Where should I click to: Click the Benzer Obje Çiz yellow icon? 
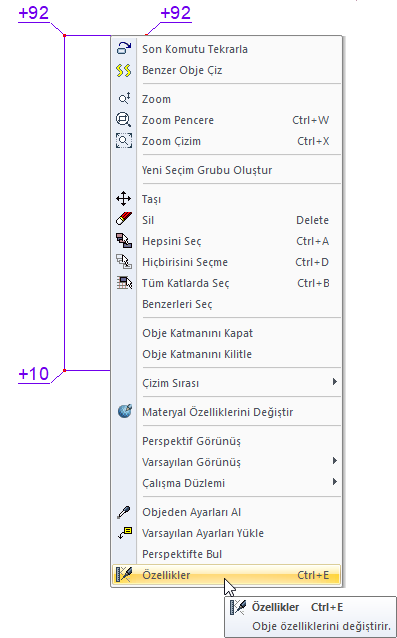(x=124, y=70)
